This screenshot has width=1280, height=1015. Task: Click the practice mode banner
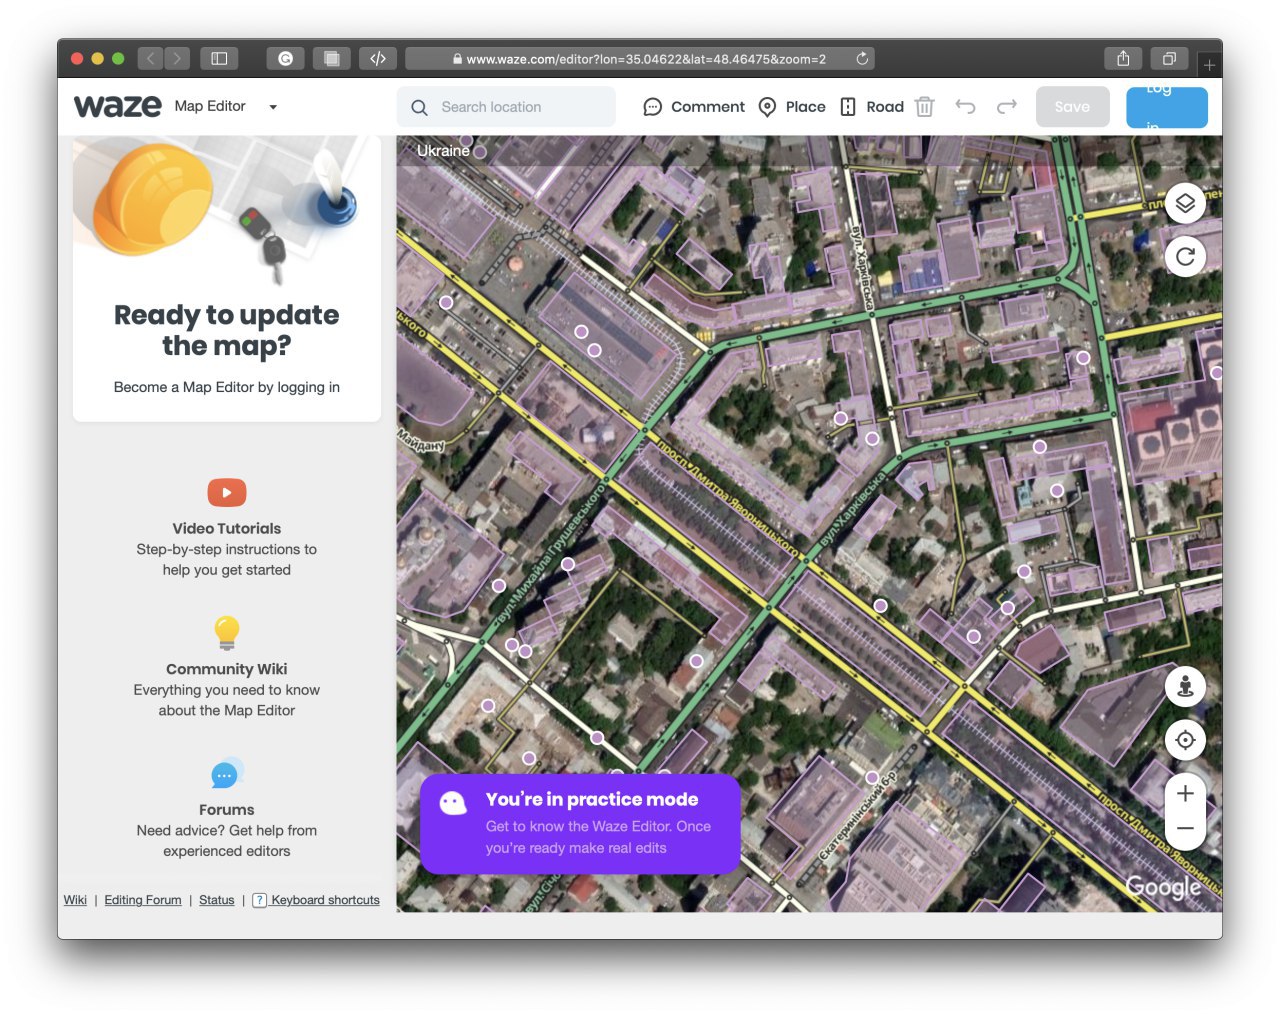pos(580,824)
